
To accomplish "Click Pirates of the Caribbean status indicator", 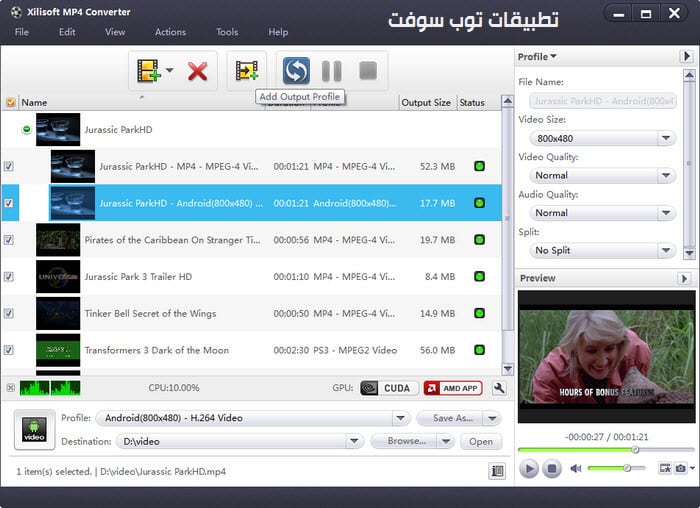I will [x=479, y=240].
